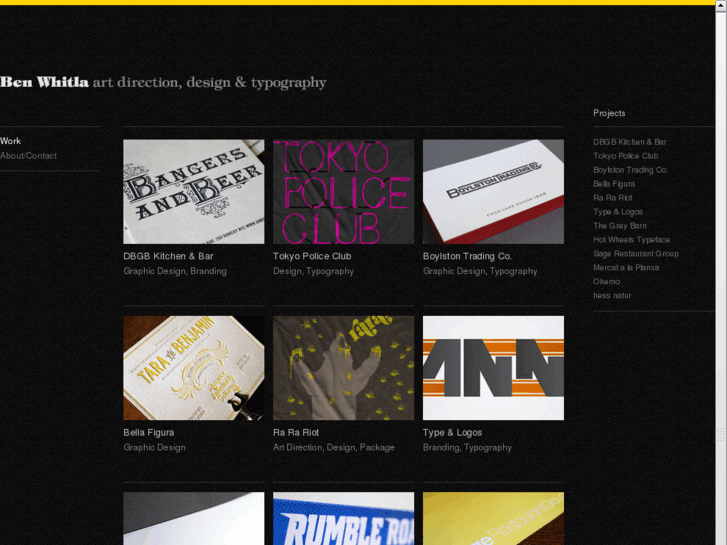The width and height of the screenshot is (727, 545).
Task: Select The Grey Barn in Projects list
Action: coord(620,226)
